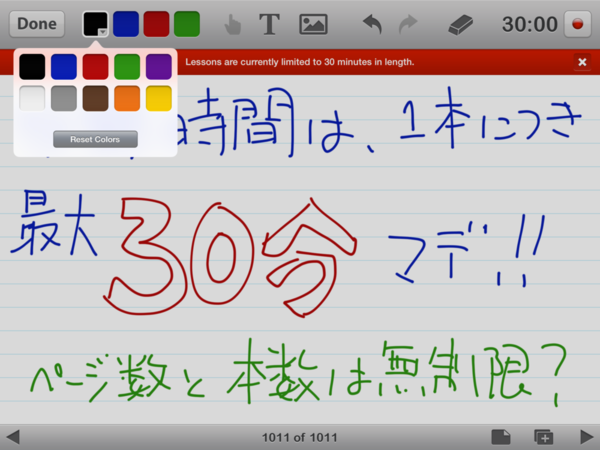Go to the next page arrow
Viewport: 600px width, 450px height.
(x=587, y=437)
